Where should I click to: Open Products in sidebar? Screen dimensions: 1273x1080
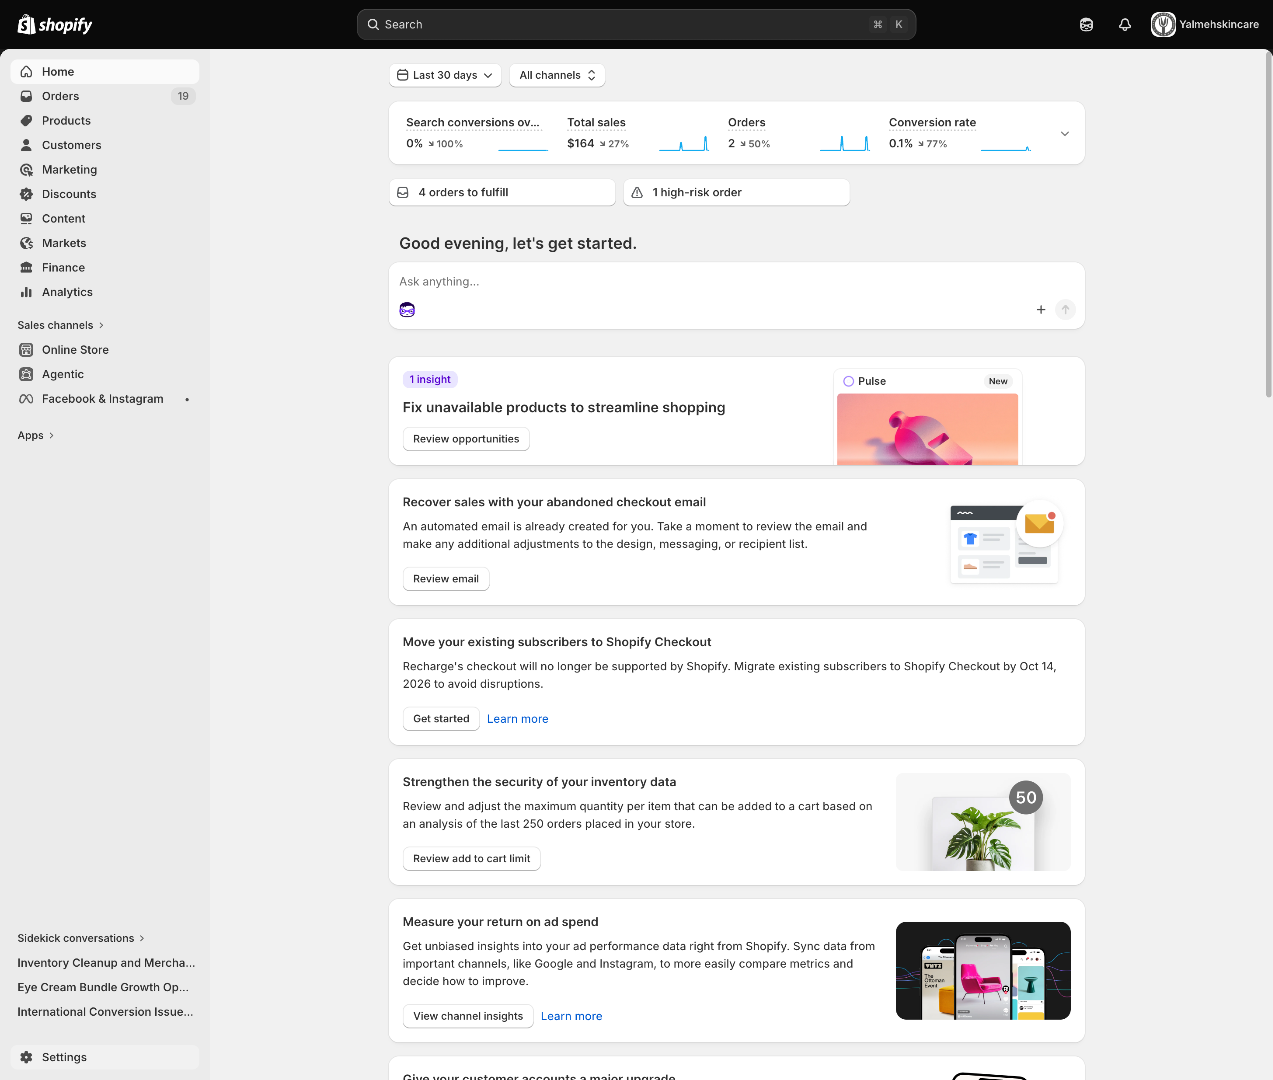pos(105,121)
